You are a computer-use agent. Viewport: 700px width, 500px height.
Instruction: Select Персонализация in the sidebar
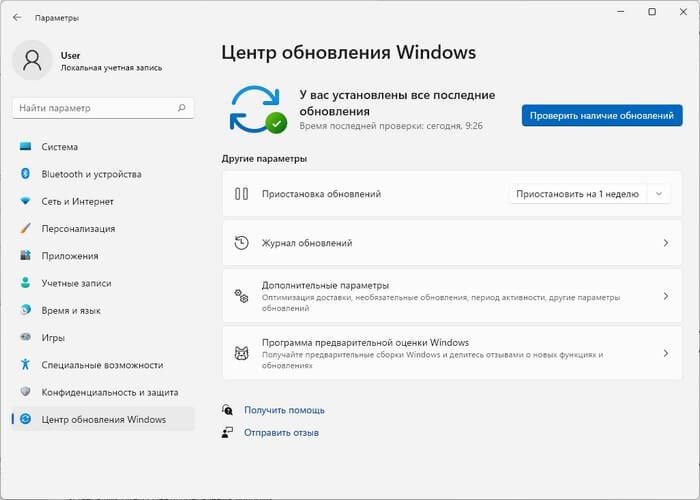(103, 229)
